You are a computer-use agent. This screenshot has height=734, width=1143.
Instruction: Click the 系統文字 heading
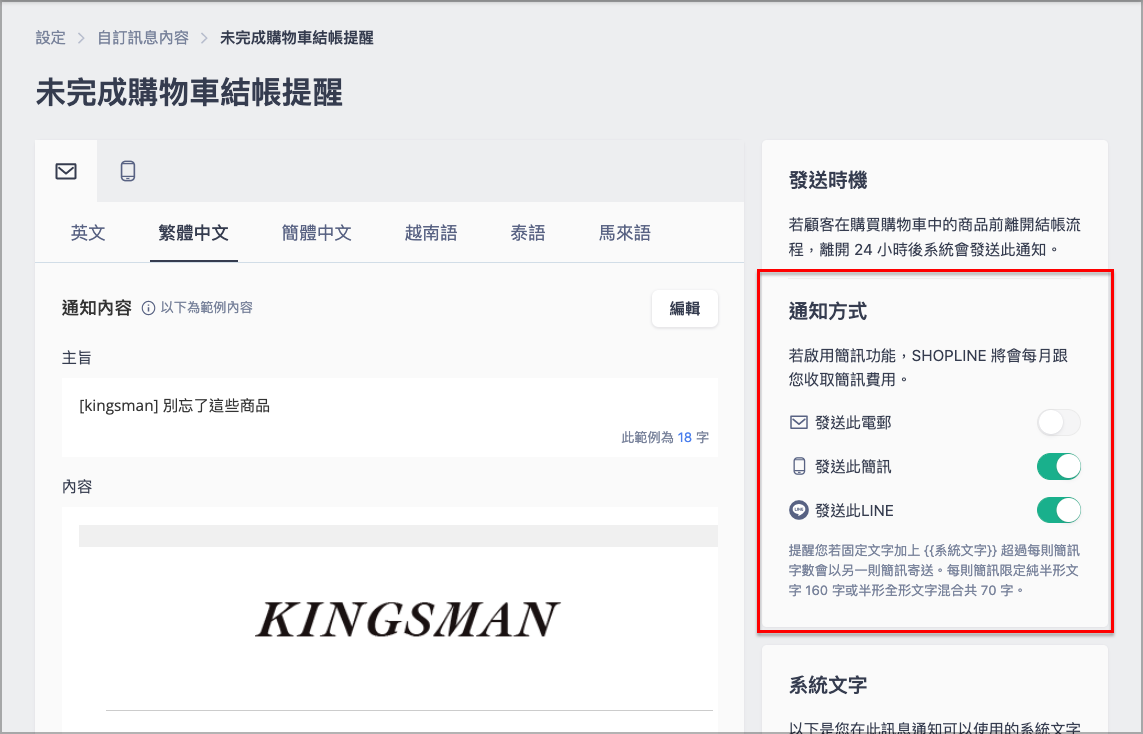[827, 685]
